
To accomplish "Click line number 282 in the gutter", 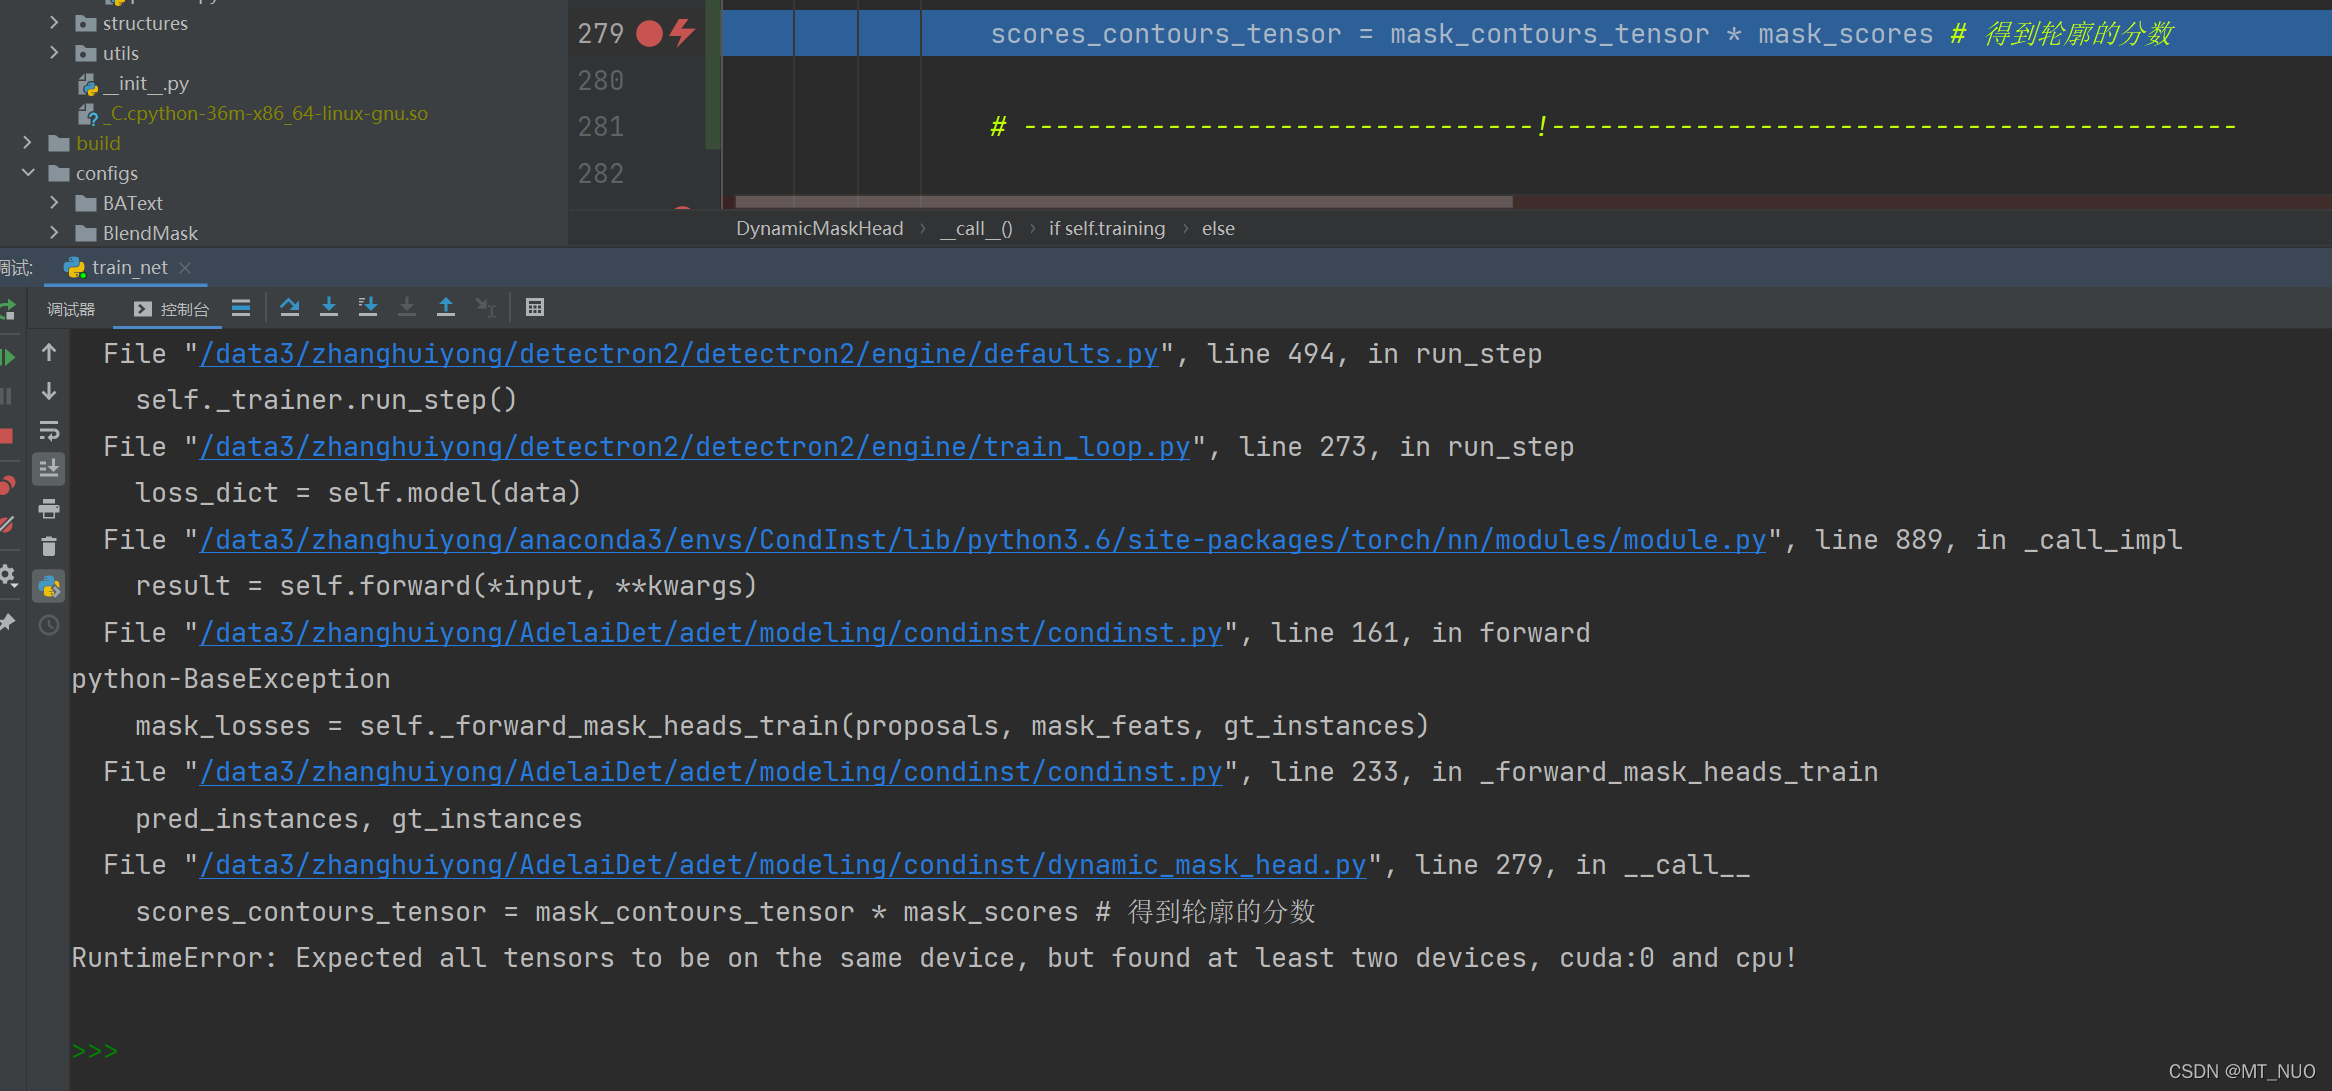I will click(601, 174).
